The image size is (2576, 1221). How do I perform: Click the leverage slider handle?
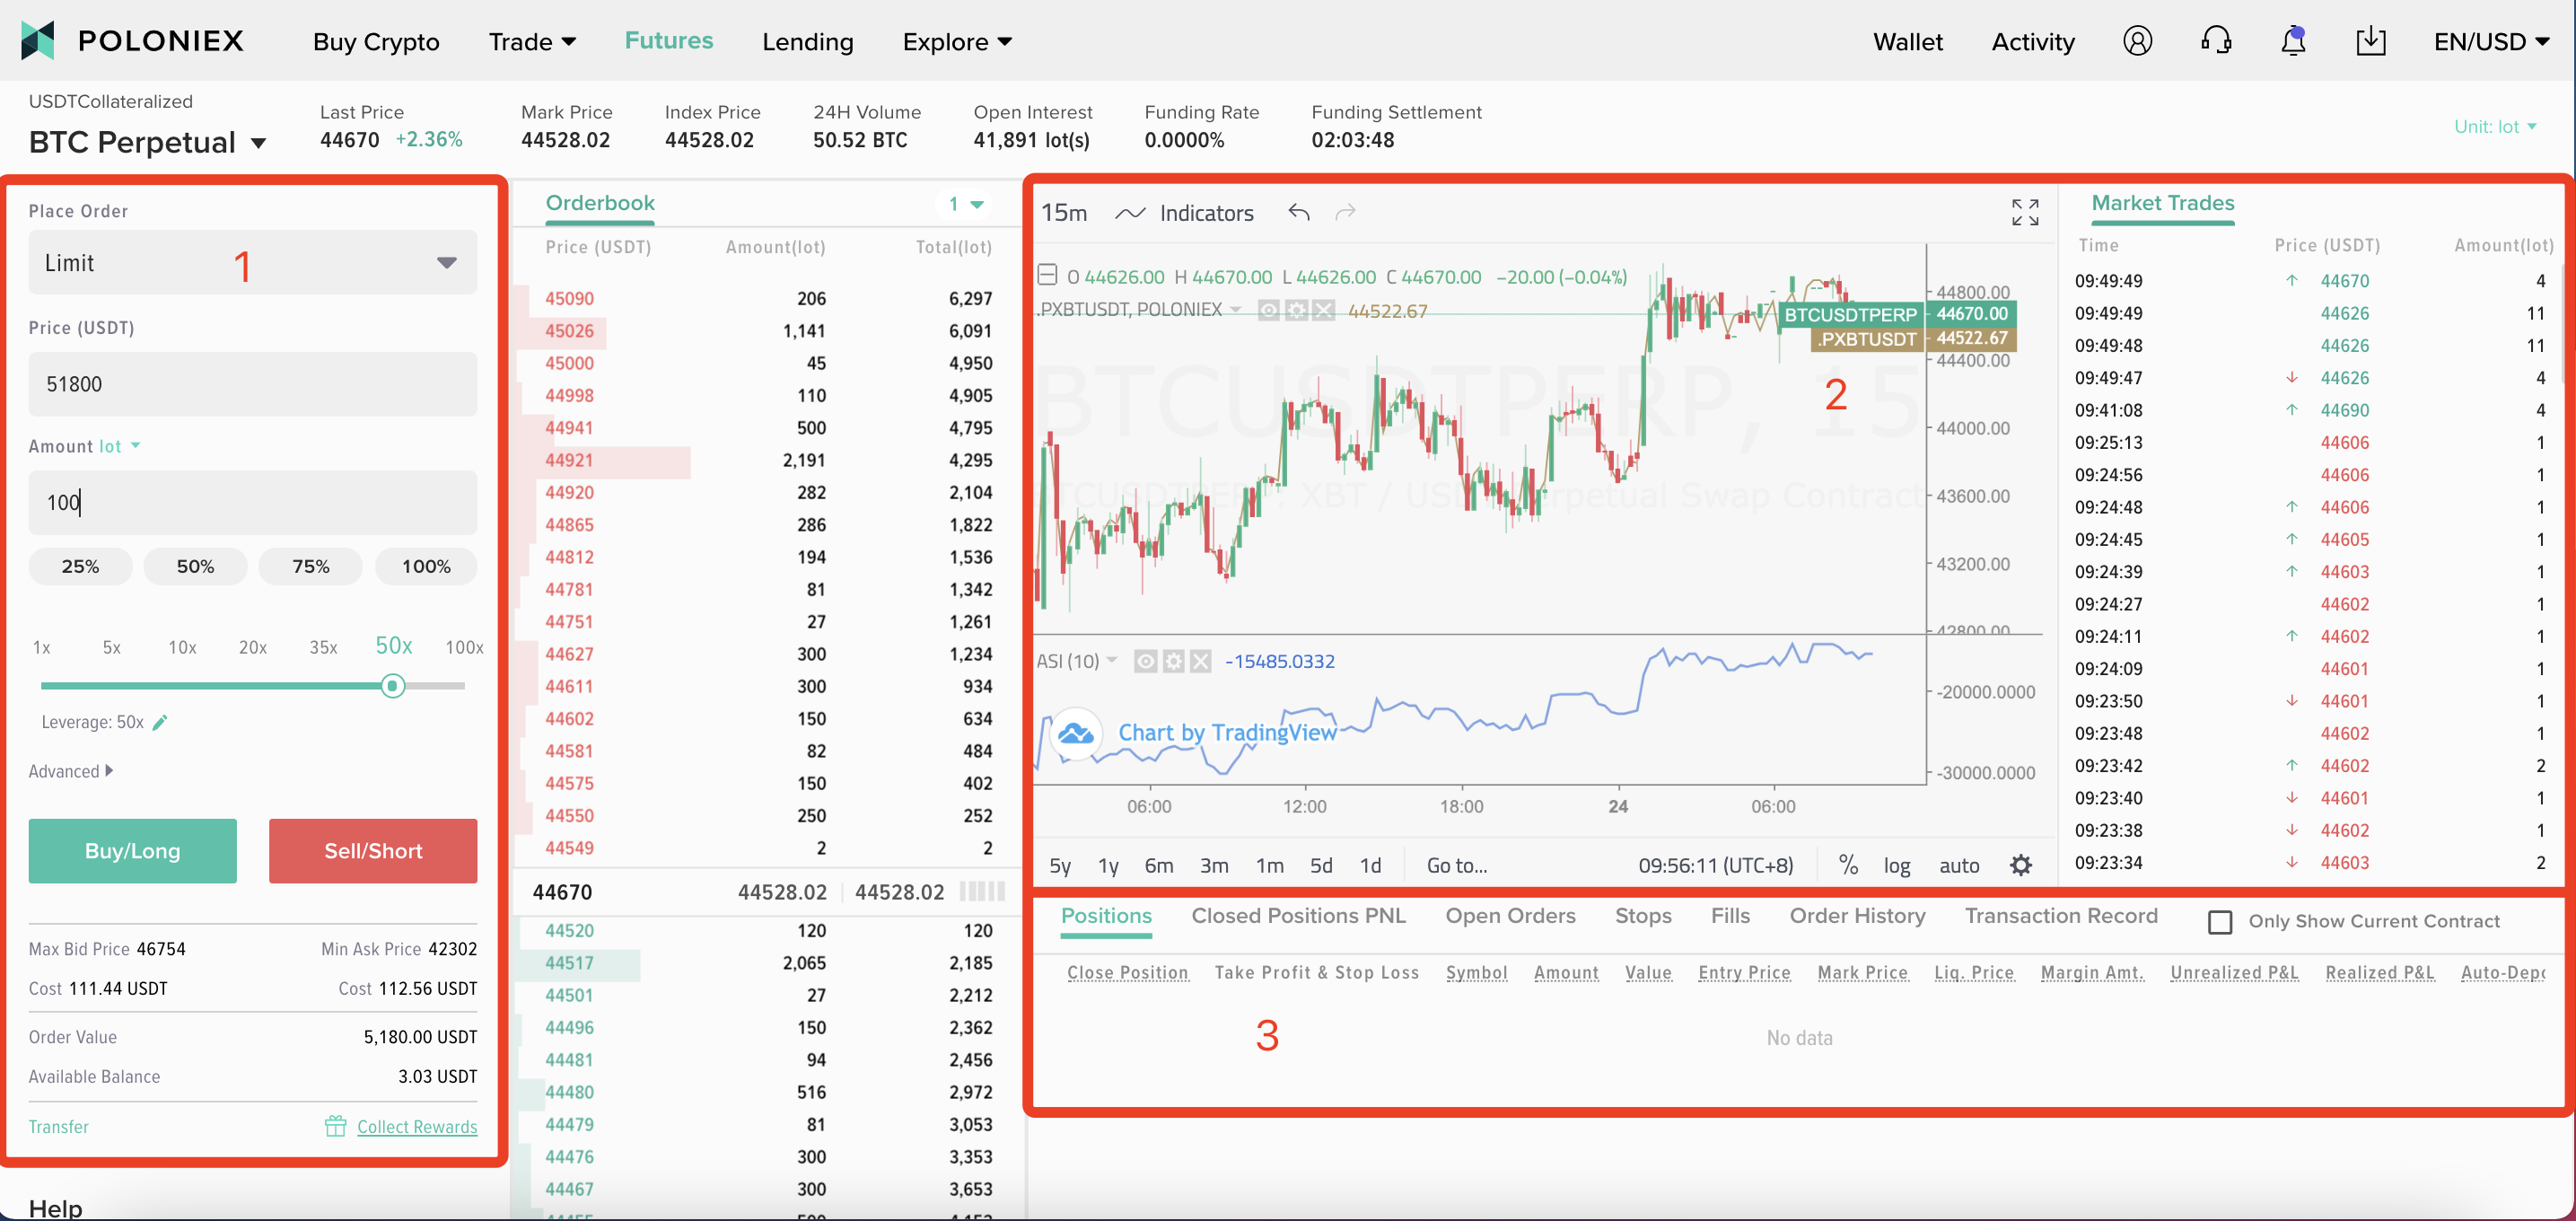coord(393,685)
